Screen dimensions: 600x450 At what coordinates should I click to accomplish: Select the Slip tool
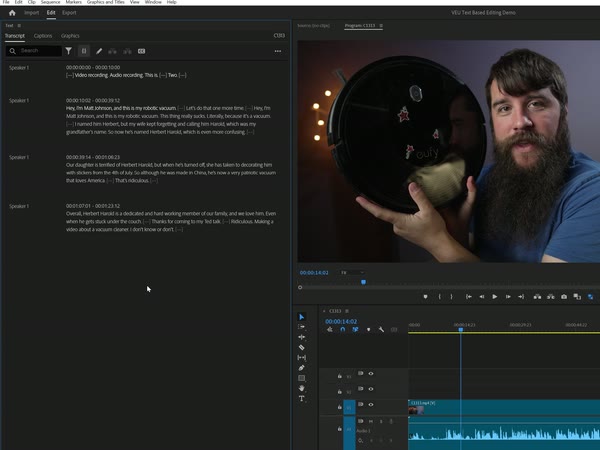pos(302,357)
